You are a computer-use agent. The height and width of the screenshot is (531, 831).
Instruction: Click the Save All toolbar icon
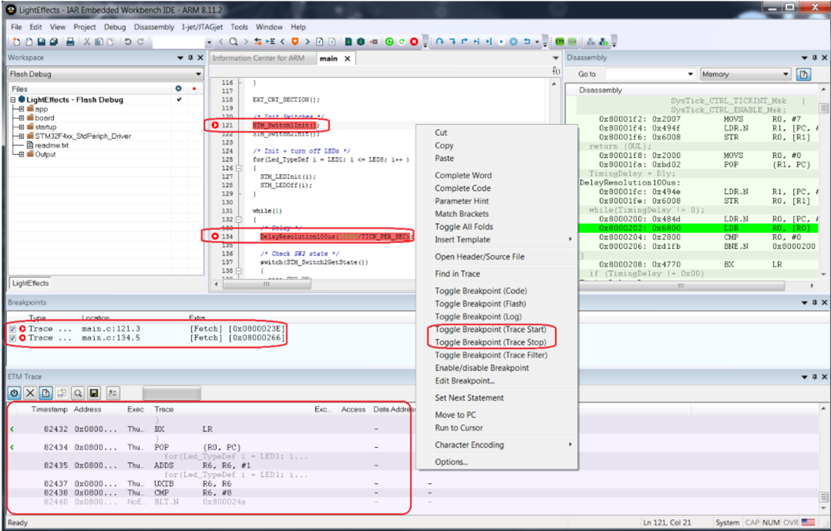(x=54, y=42)
